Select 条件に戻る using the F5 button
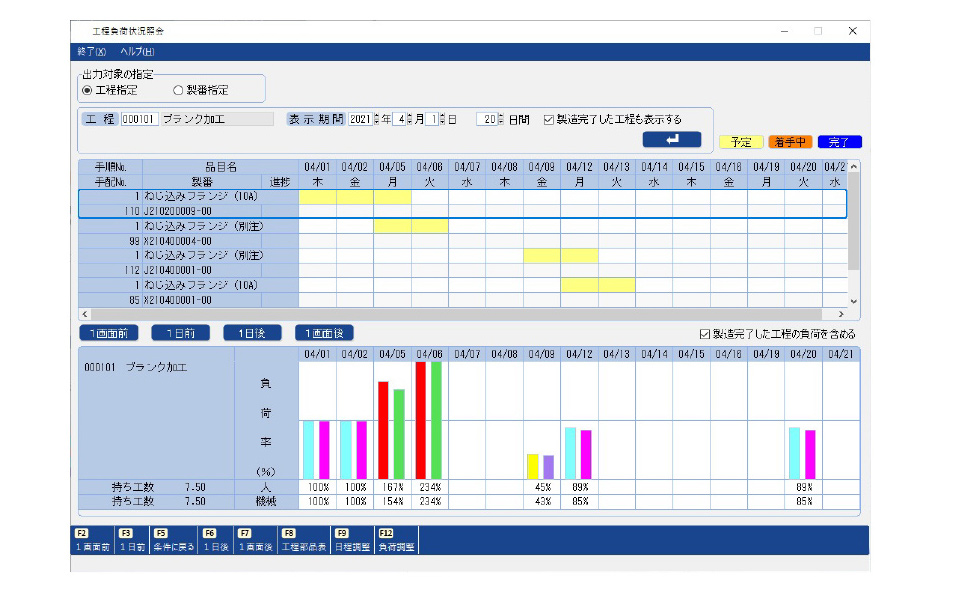Viewport: 958px width, 590px height. coord(175,541)
